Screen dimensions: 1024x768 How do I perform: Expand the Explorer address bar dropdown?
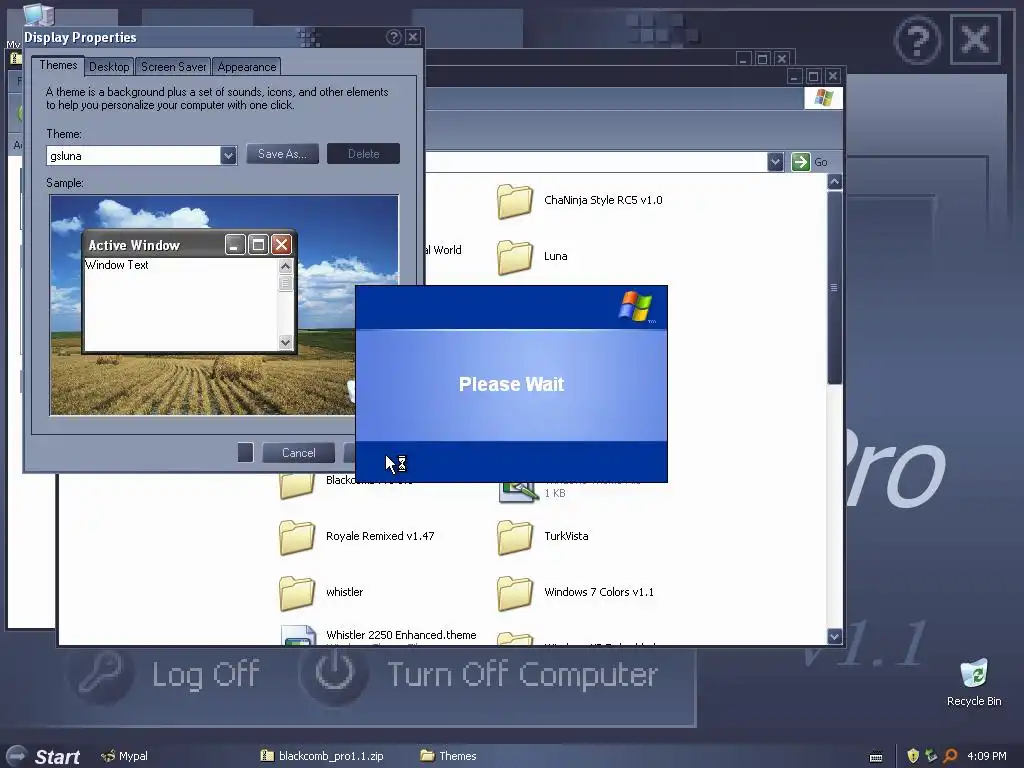(775, 162)
